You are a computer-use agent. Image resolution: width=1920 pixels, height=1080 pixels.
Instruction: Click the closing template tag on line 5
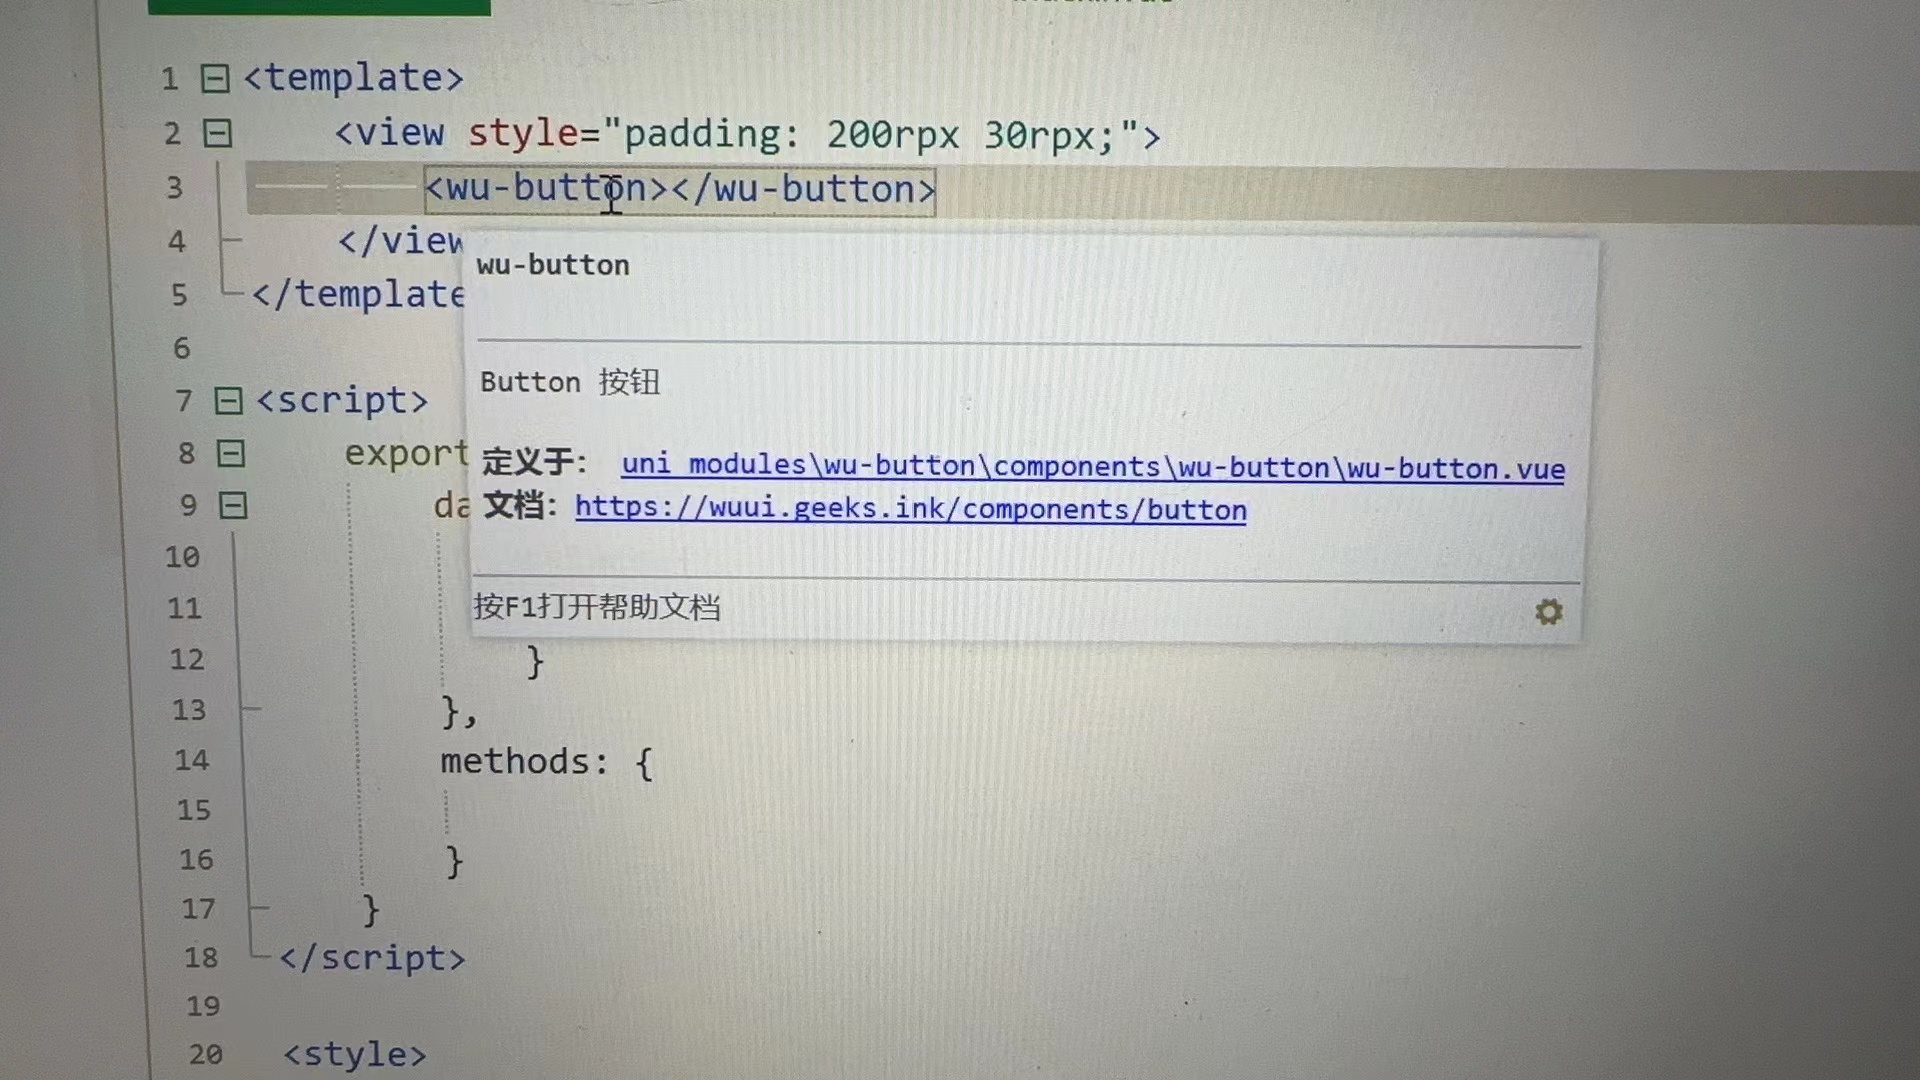click(x=358, y=294)
